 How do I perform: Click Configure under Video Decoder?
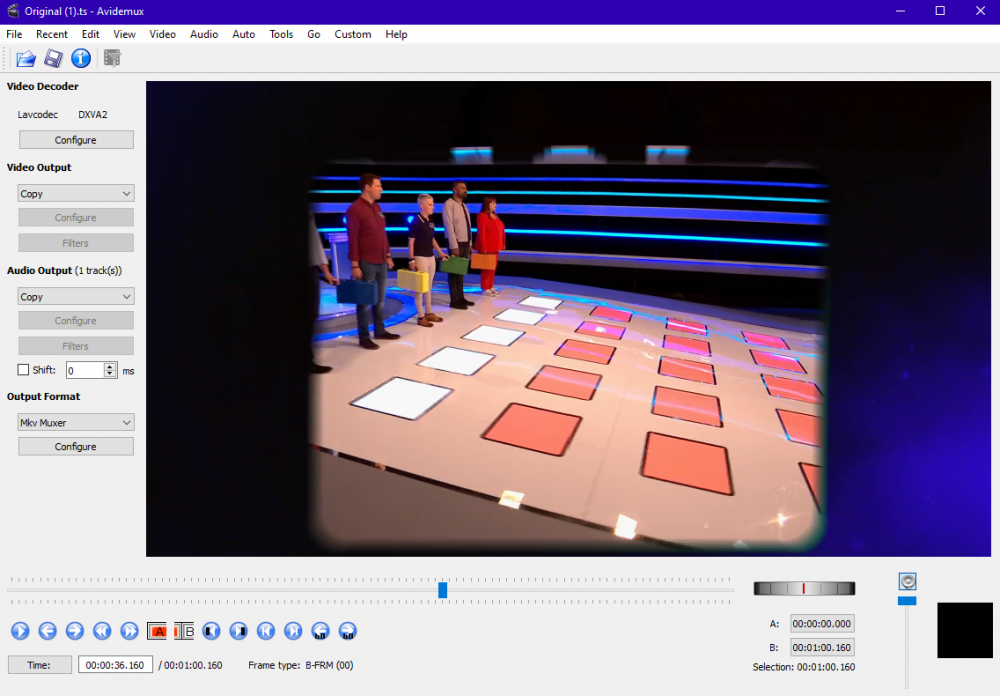76,140
